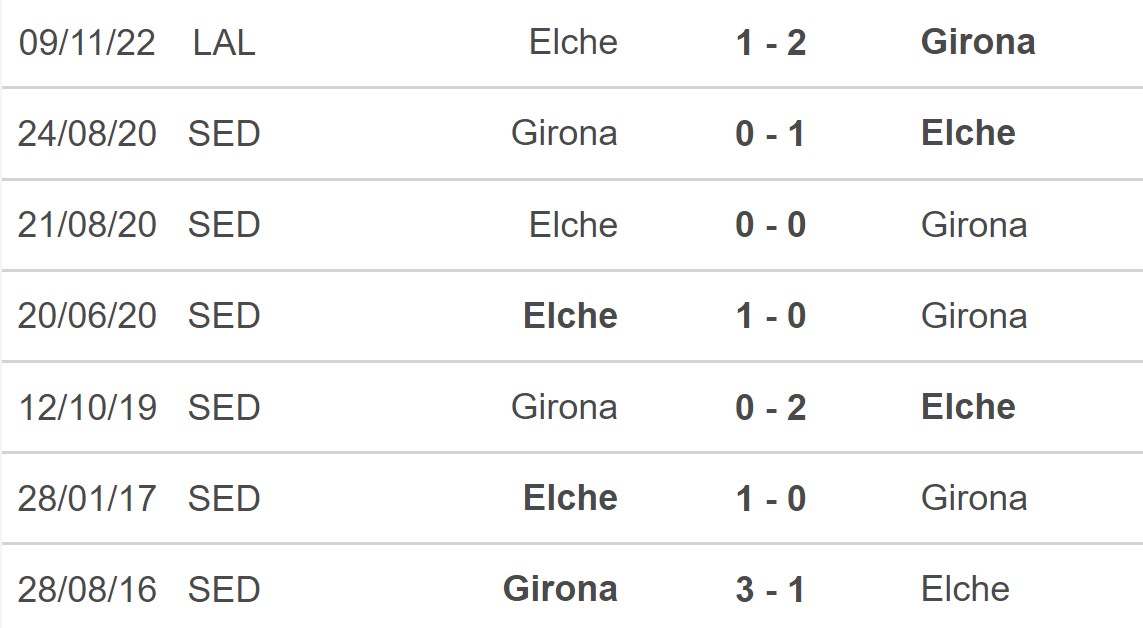
Task: Open the 0 - 1 score dated 24/08/20
Action: click(771, 133)
